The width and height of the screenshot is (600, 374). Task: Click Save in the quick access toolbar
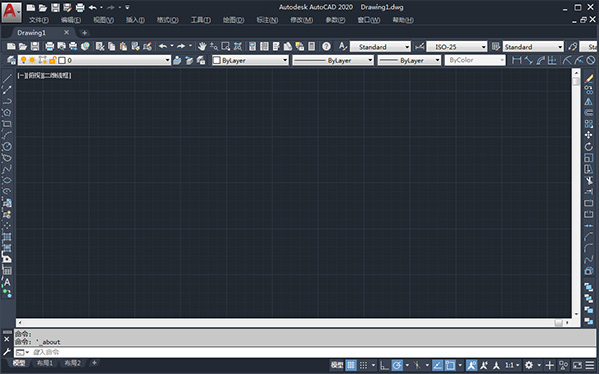pyautogui.click(x=55, y=7)
